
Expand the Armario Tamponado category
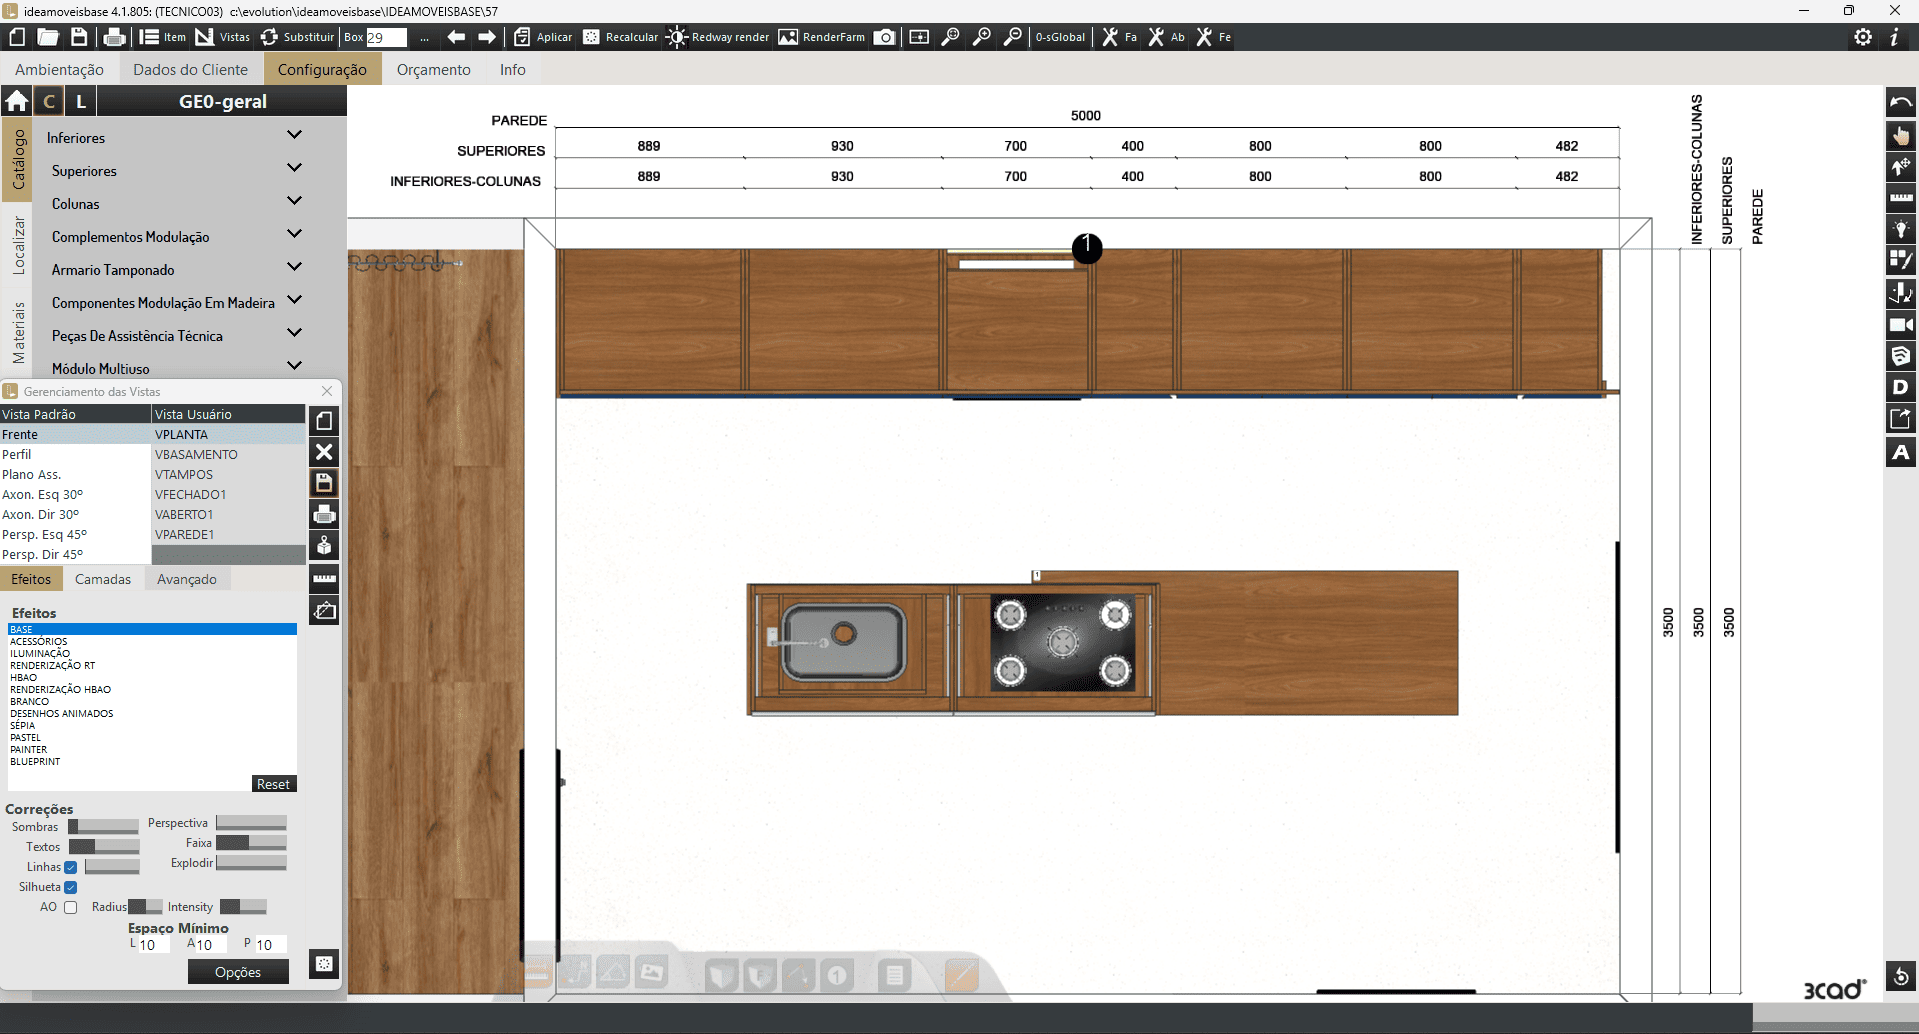pos(294,267)
